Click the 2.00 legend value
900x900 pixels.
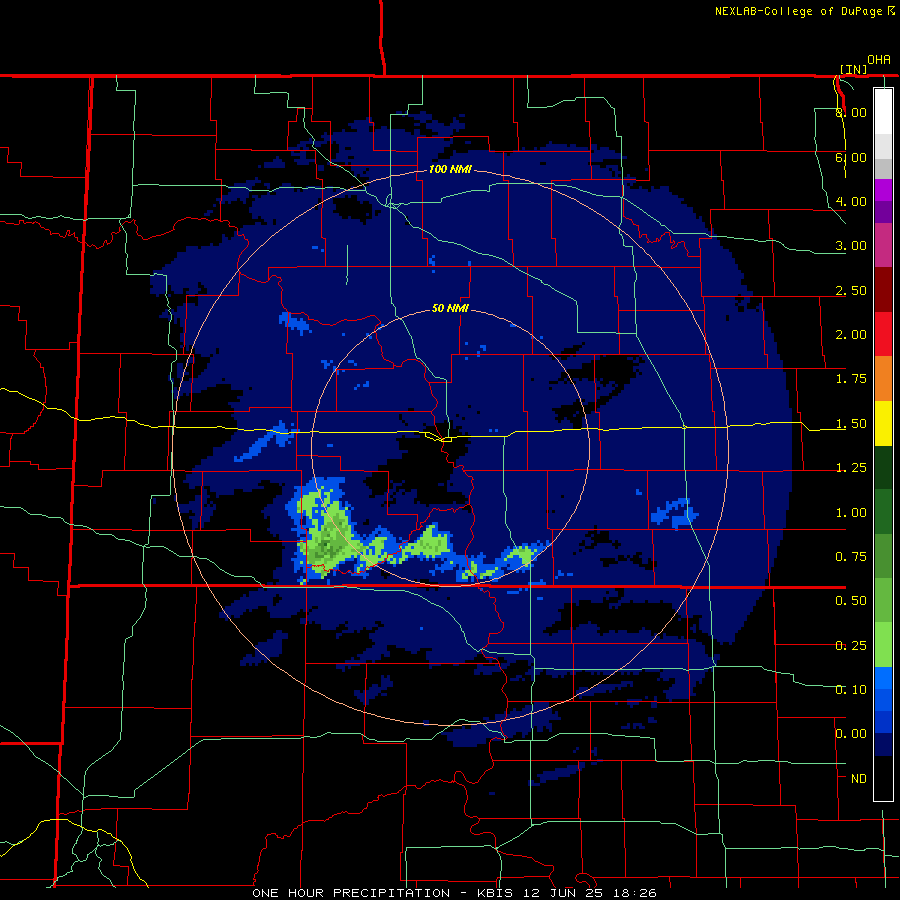tap(851, 335)
